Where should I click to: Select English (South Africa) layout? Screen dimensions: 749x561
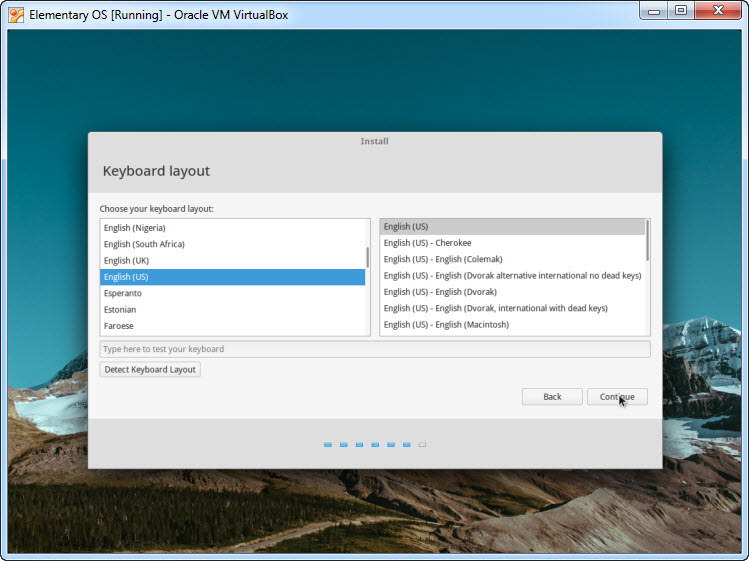click(233, 244)
